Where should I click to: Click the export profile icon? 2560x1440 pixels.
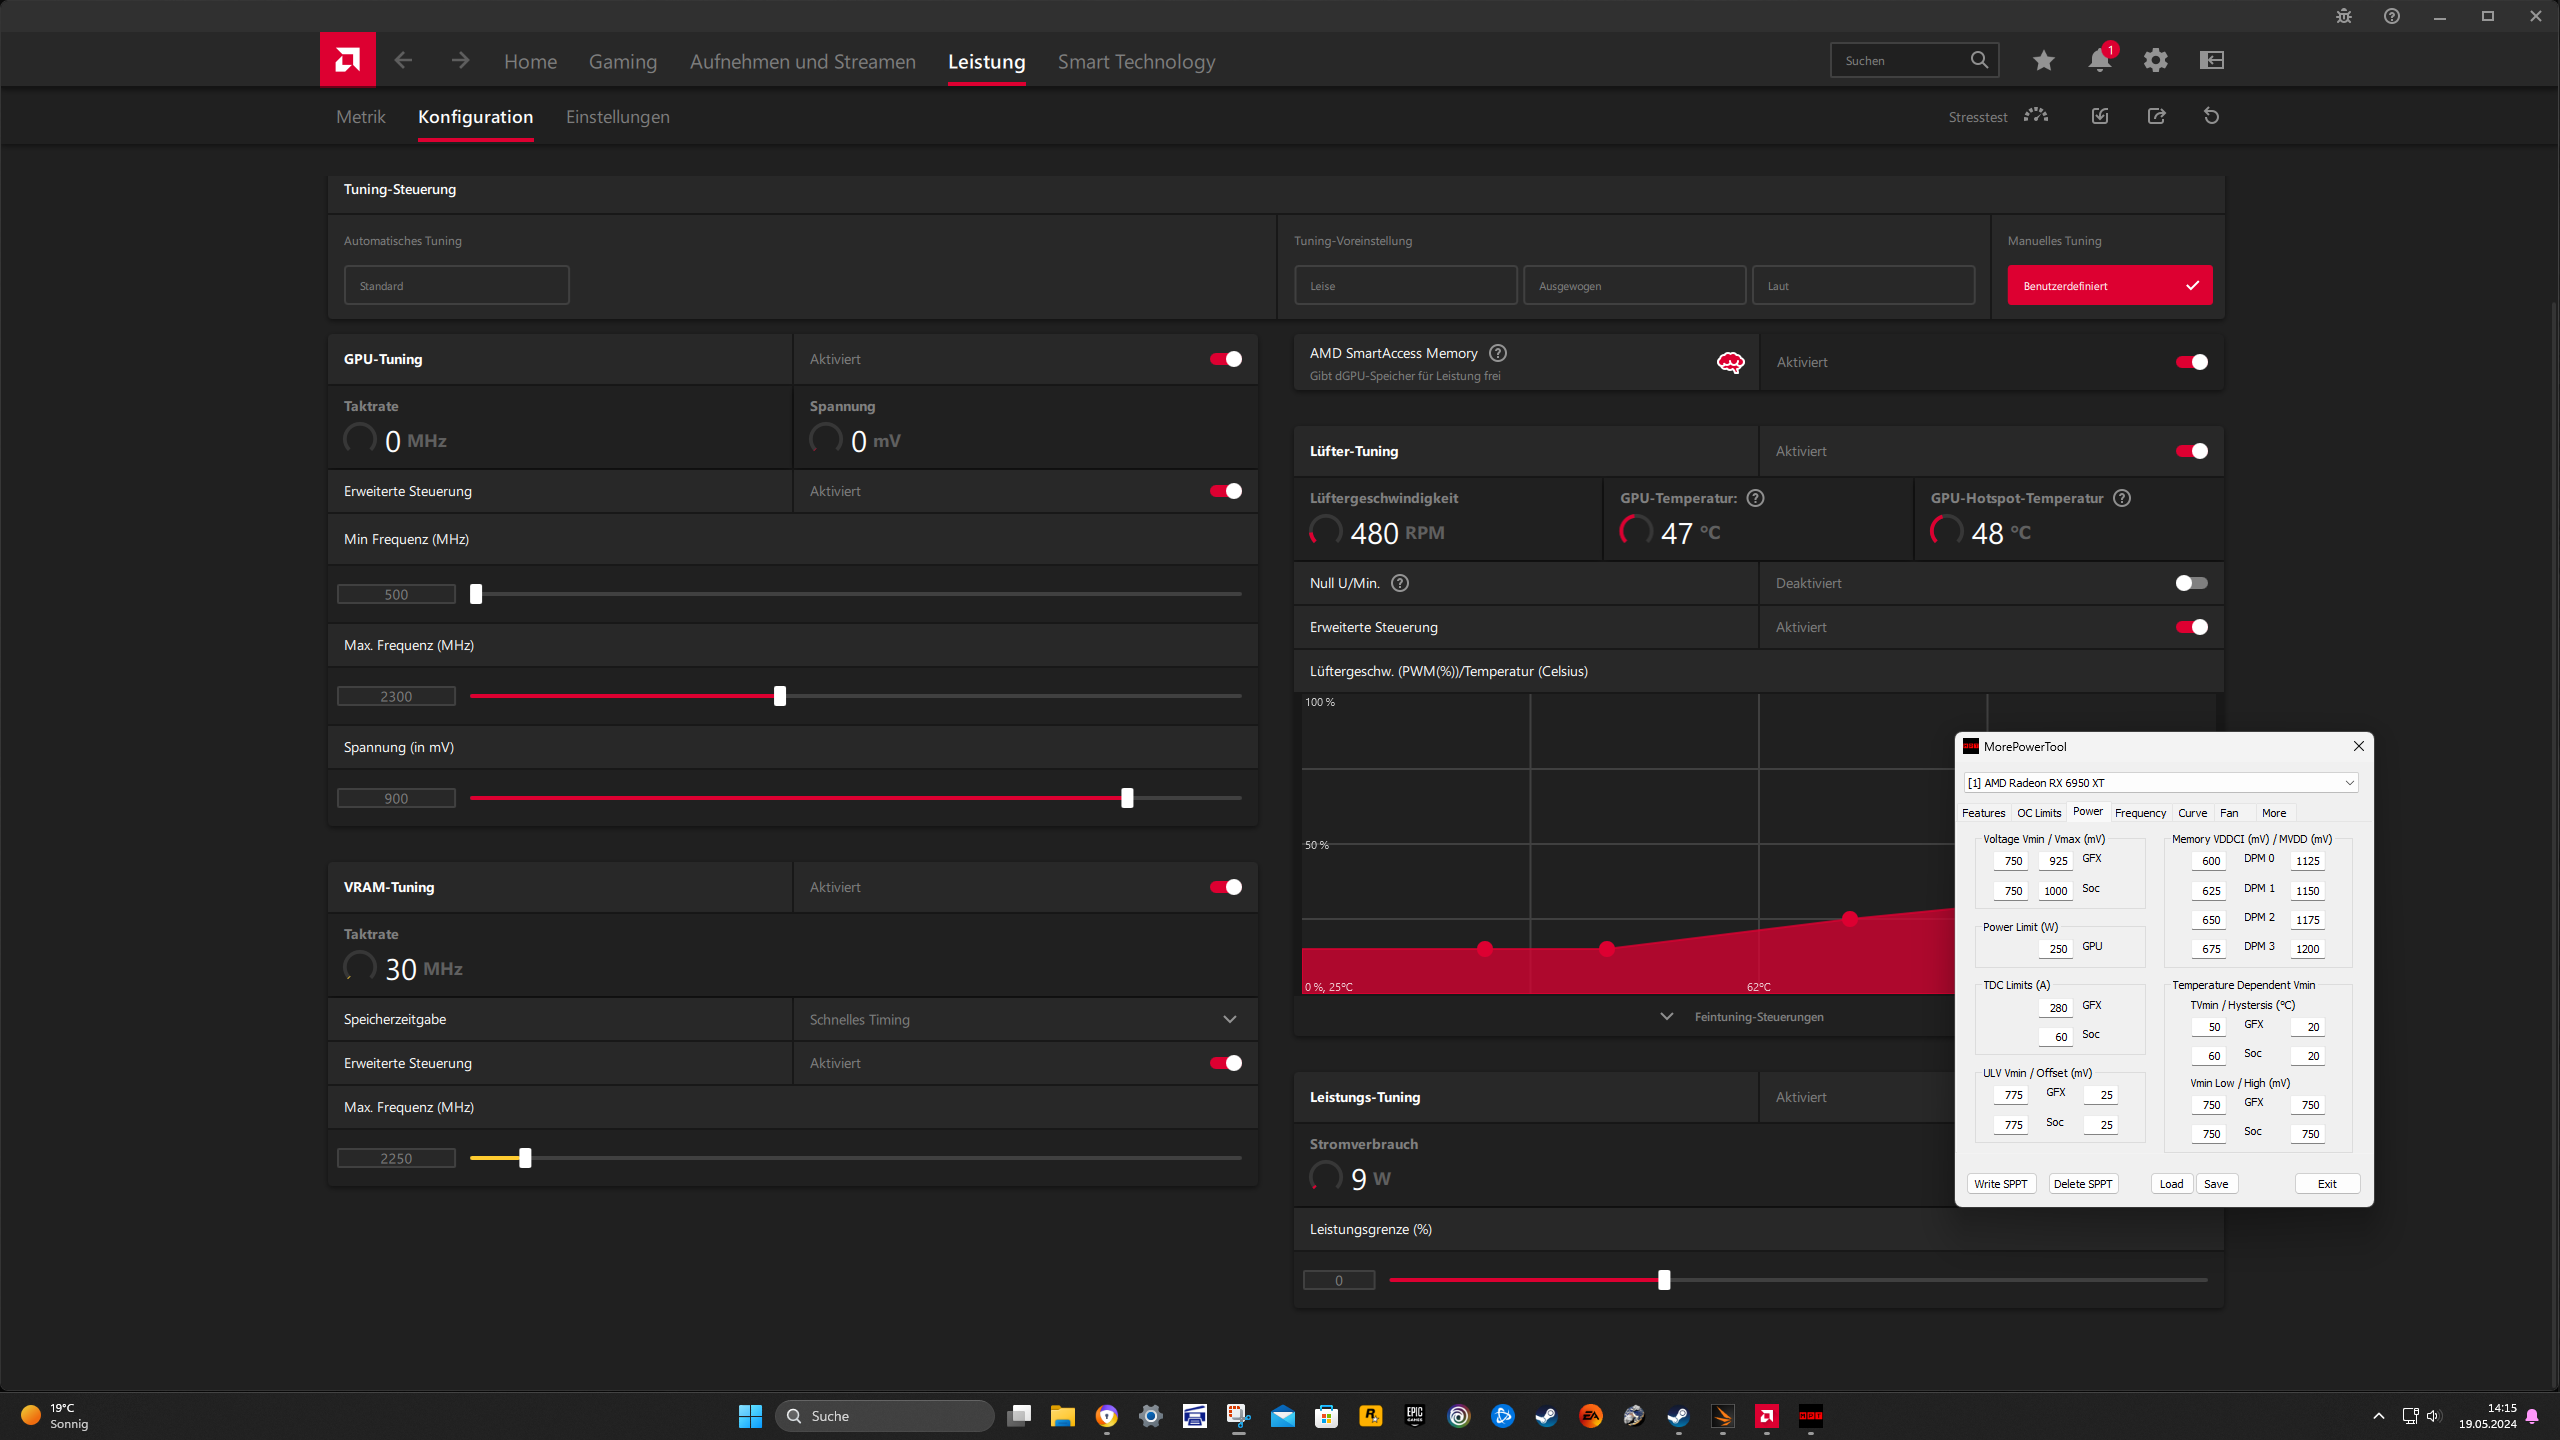click(x=2156, y=116)
